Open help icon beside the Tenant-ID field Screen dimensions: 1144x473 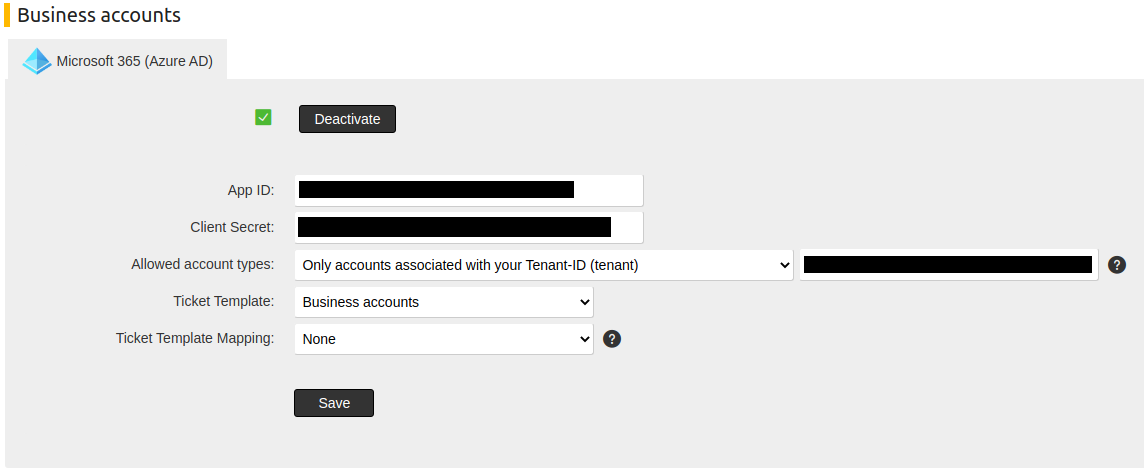(x=1116, y=265)
